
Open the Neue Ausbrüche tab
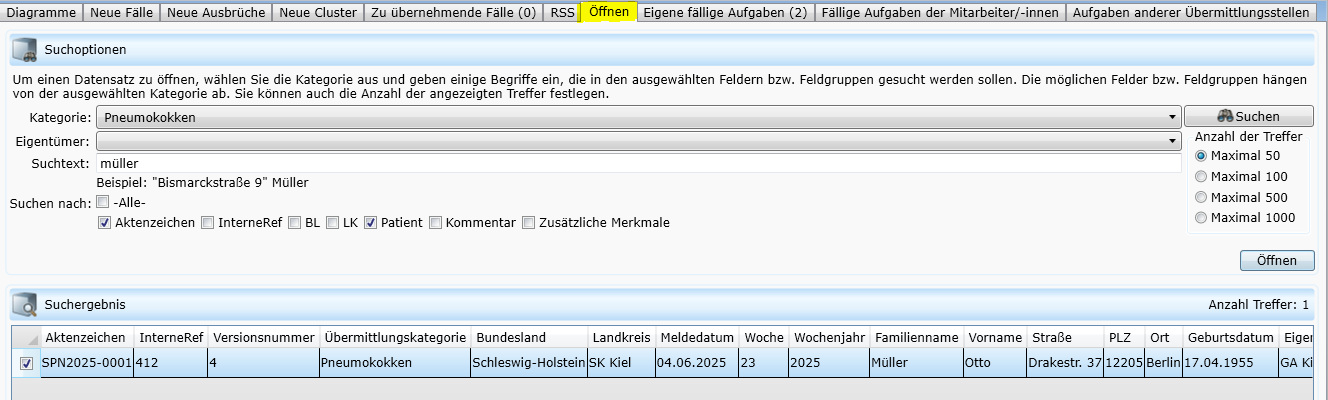(x=215, y=13)
